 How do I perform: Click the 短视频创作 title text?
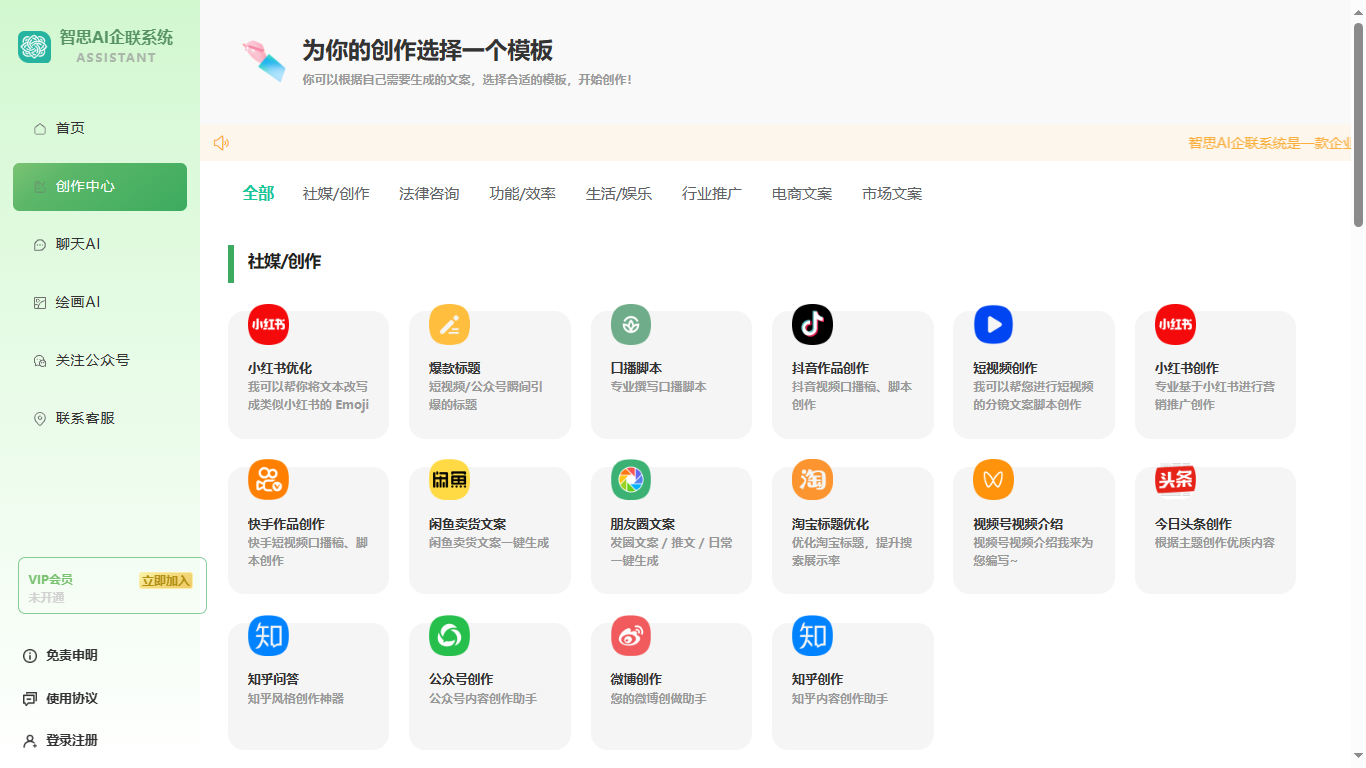point(1005,368)
